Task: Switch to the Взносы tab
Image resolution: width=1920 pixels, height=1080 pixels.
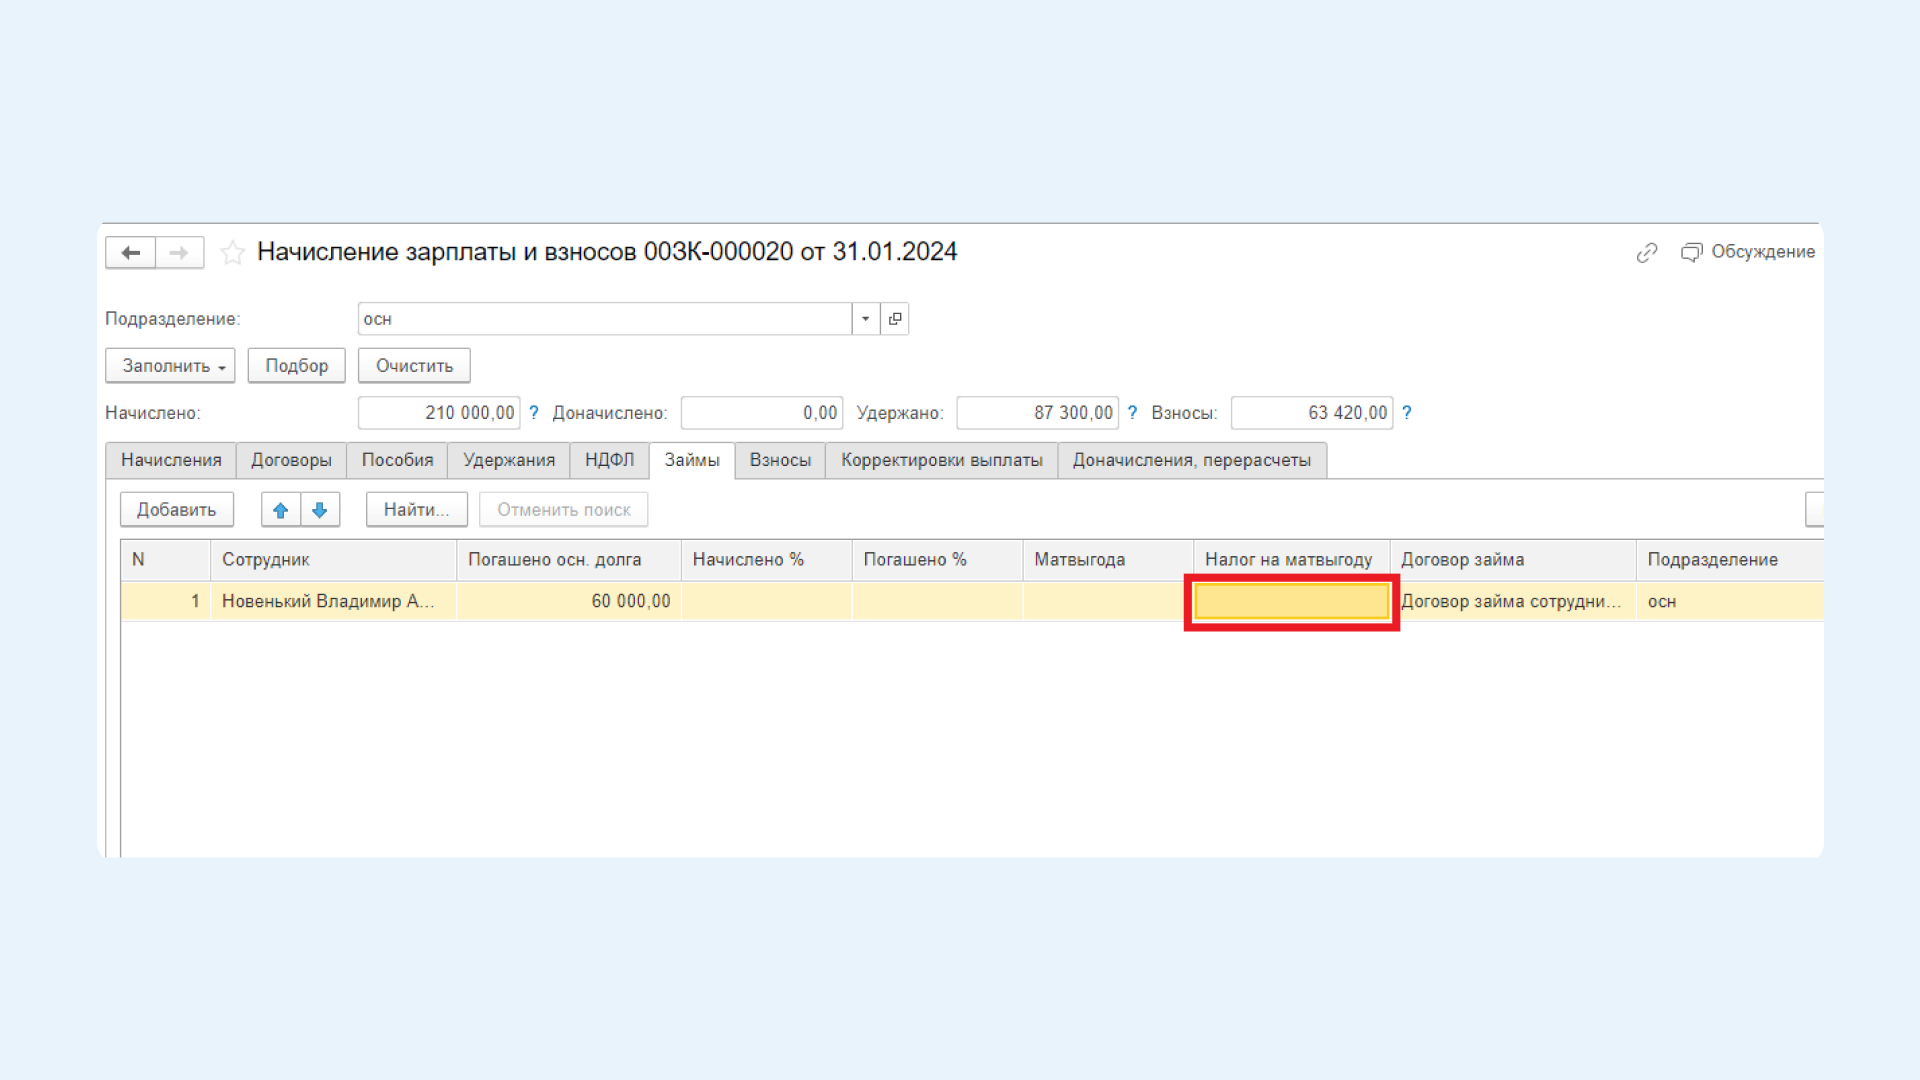Action: click(779, 459)
